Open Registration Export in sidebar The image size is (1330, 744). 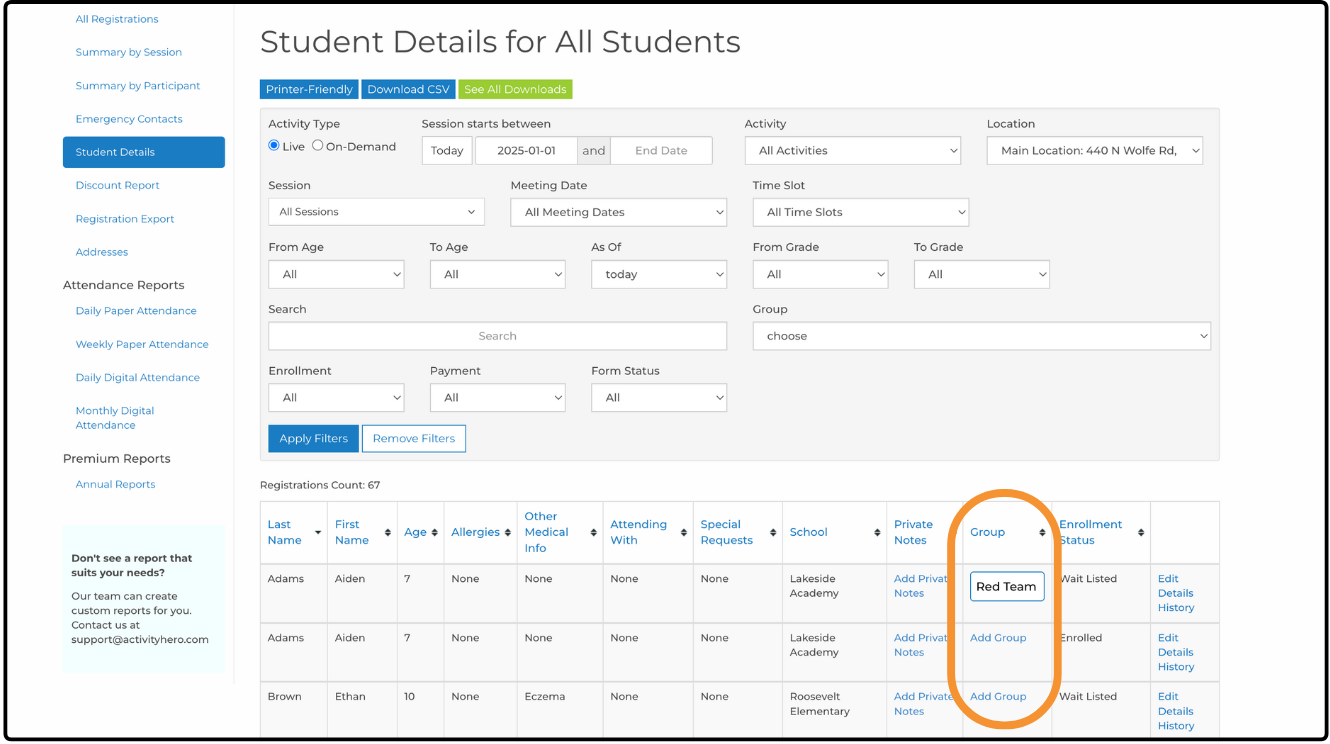point(125,219)
